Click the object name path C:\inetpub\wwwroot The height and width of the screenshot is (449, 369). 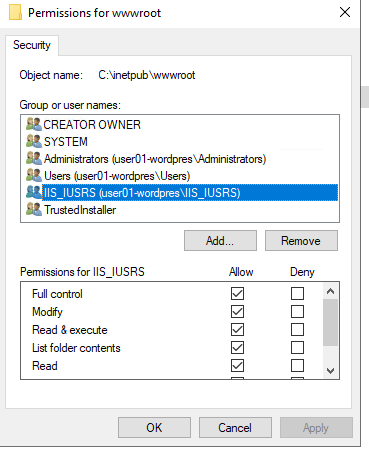(147, 75)
